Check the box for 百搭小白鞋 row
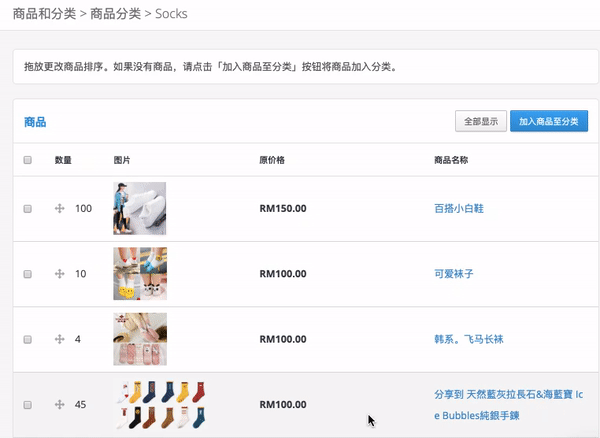The width and height of the screenshot is (600, 438). tap(28, 209)
